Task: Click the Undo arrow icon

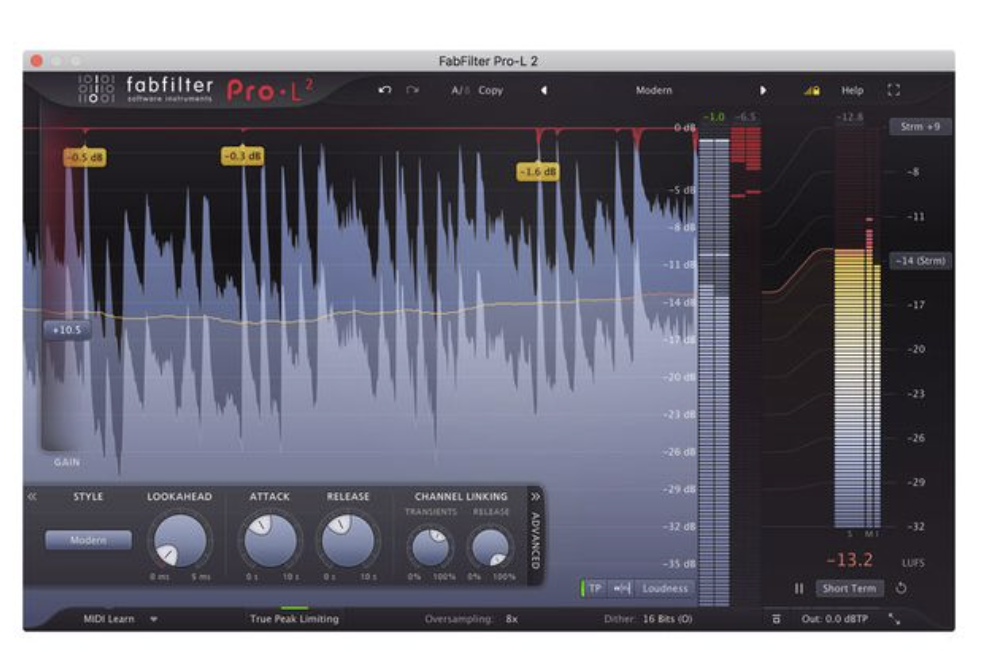Action: (x=385, y=90)
